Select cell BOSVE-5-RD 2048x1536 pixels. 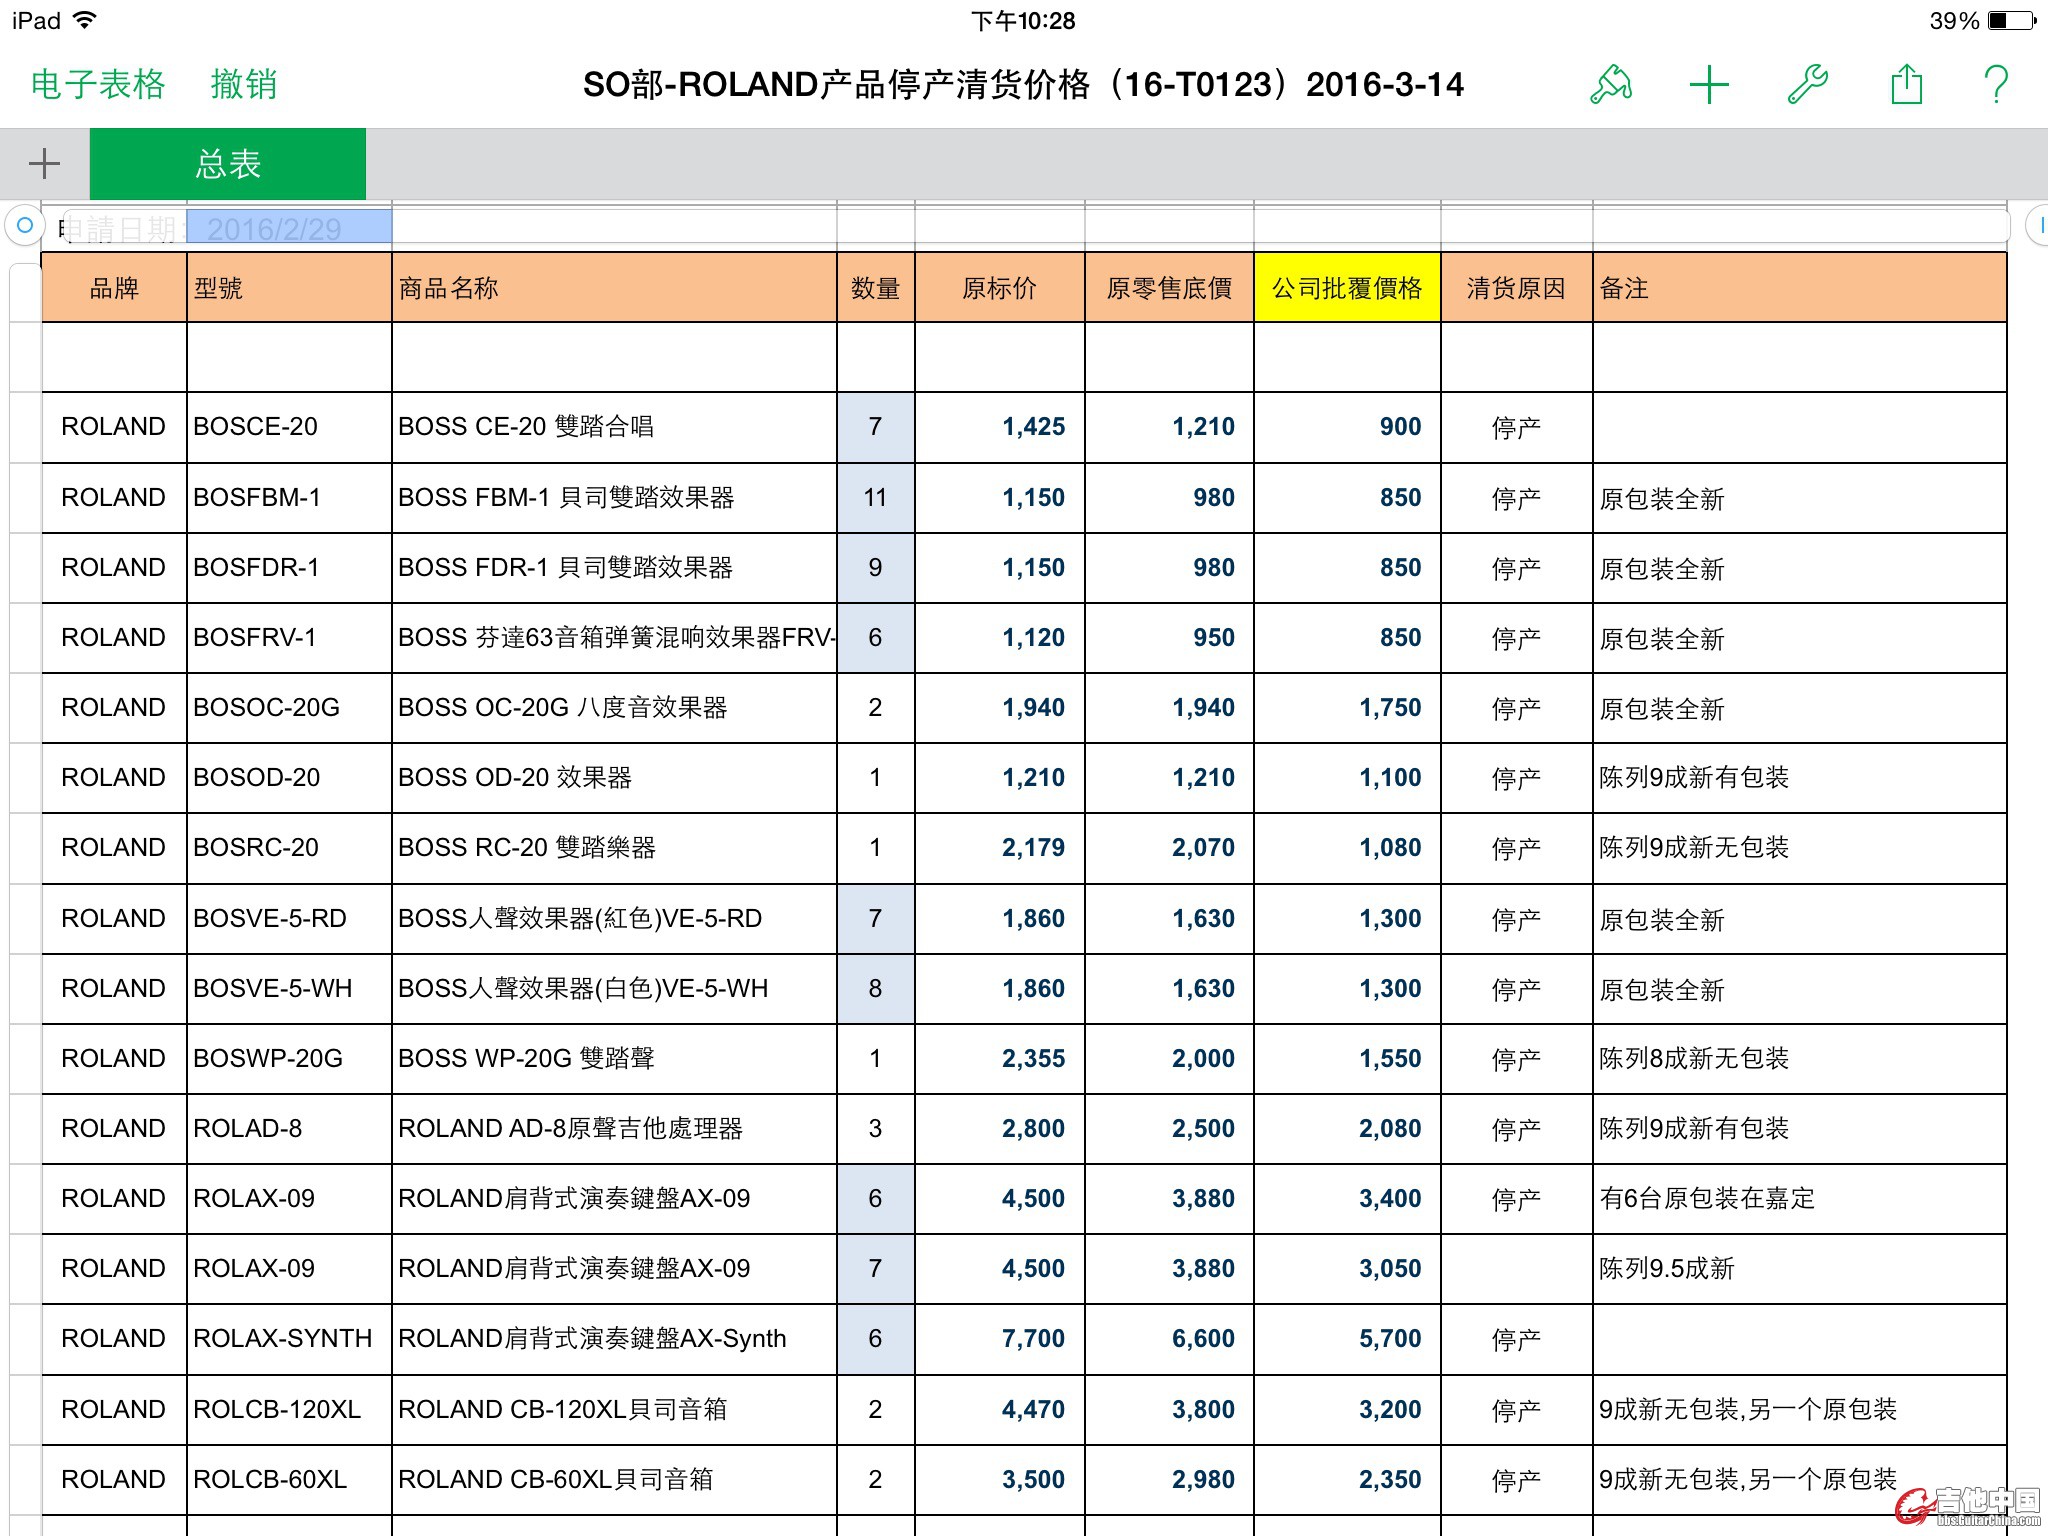[289, 918]
